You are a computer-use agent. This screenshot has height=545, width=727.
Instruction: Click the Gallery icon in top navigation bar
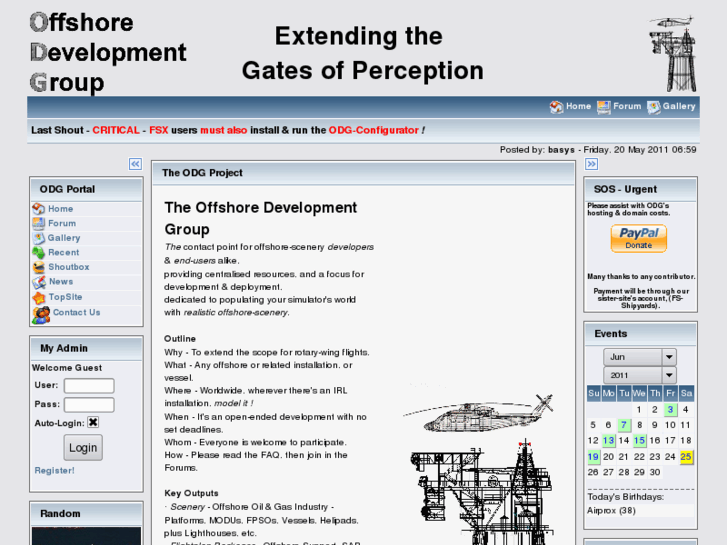(654, 107)
